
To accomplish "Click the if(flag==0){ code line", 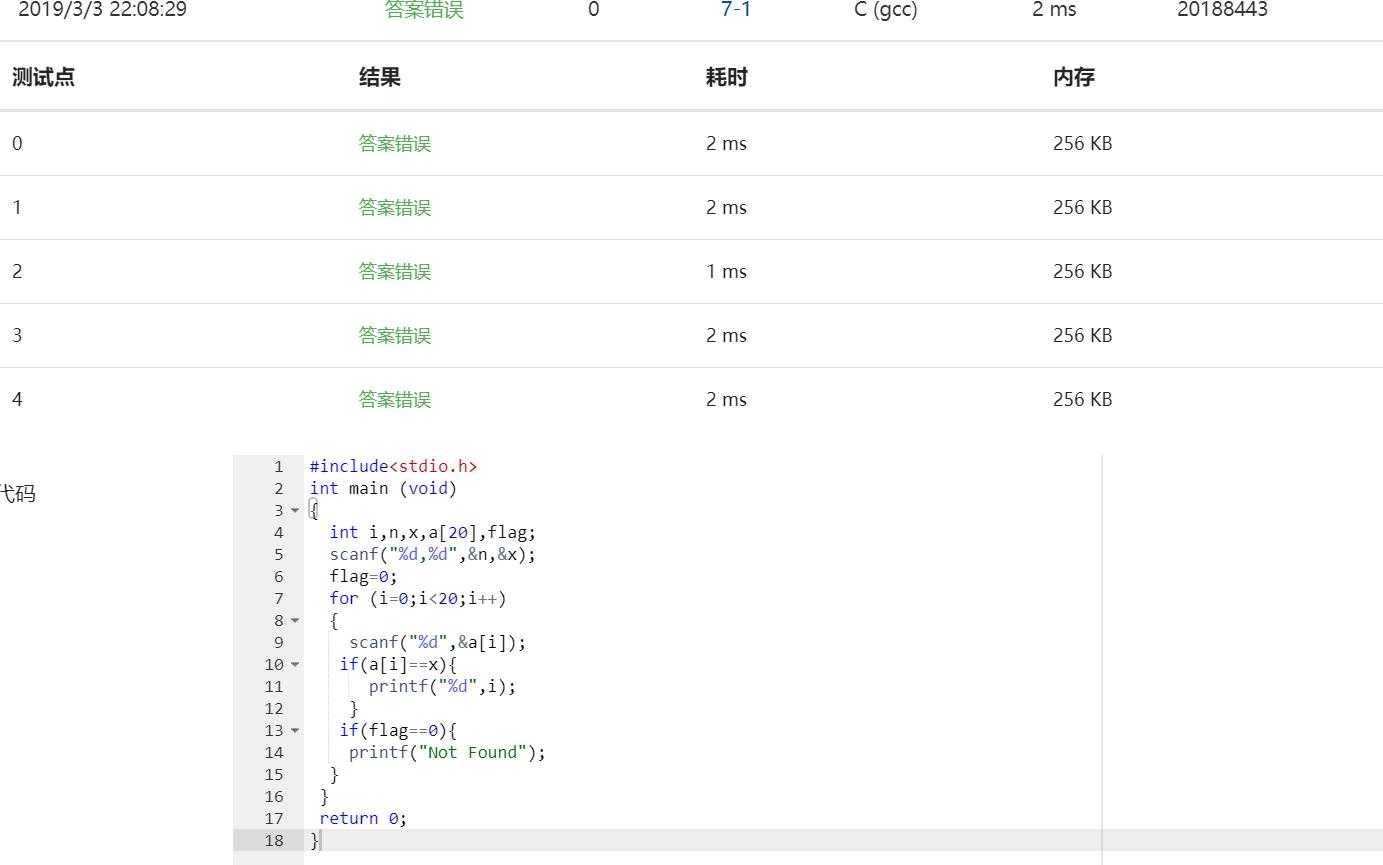I will click(x=398, y=730).
